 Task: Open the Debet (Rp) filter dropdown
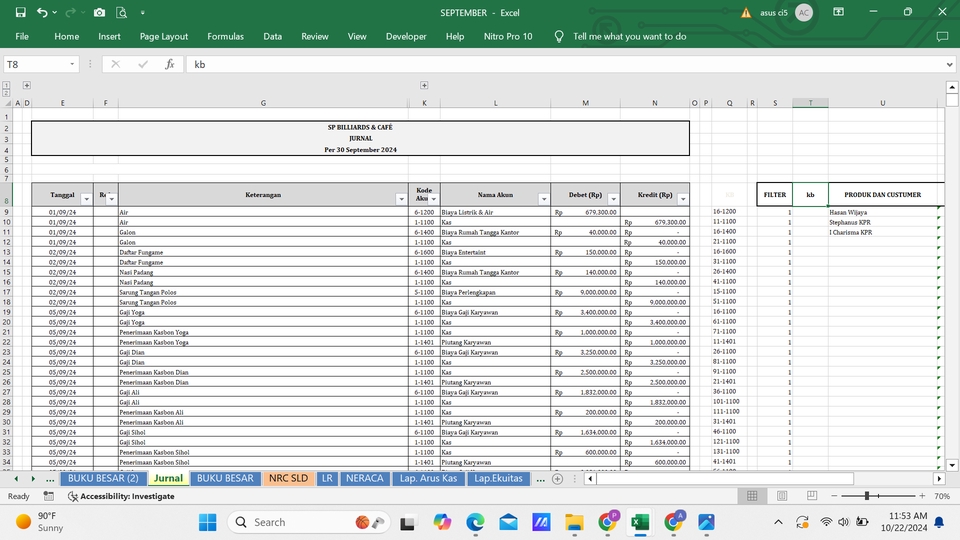point(613,199)
